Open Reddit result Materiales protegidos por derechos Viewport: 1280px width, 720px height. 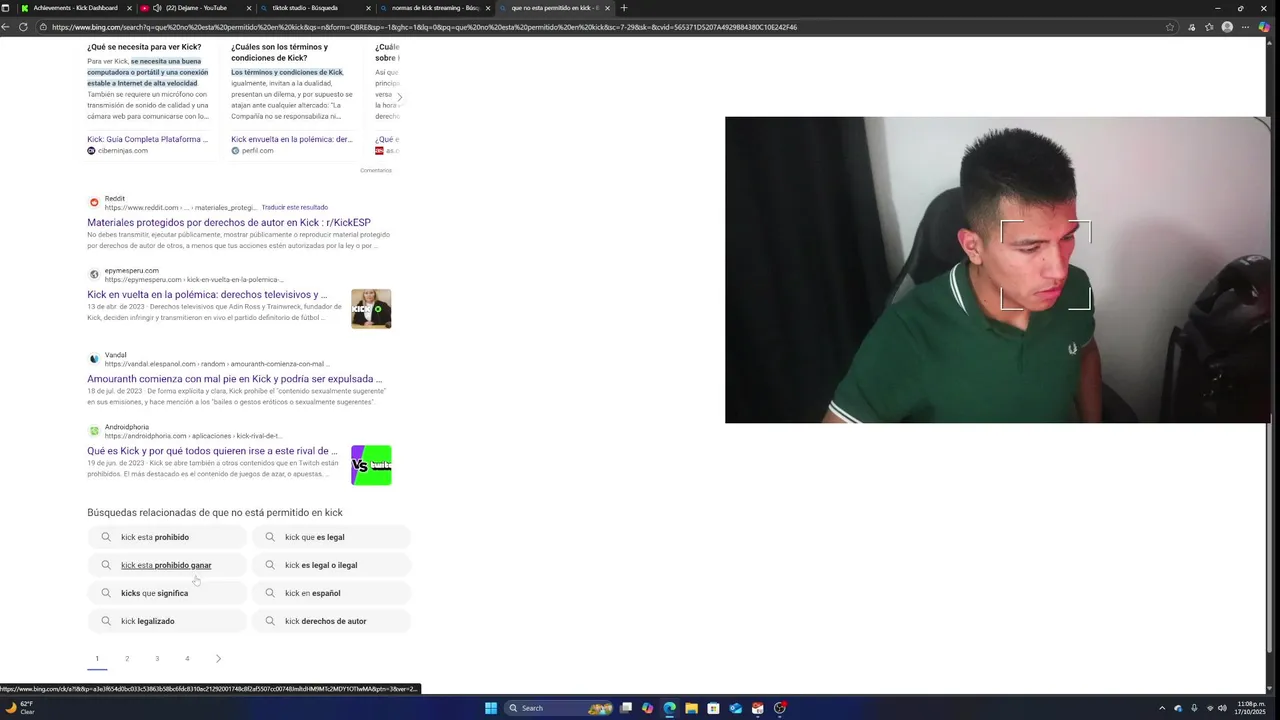pyautogui.click(x=228, y=223)
